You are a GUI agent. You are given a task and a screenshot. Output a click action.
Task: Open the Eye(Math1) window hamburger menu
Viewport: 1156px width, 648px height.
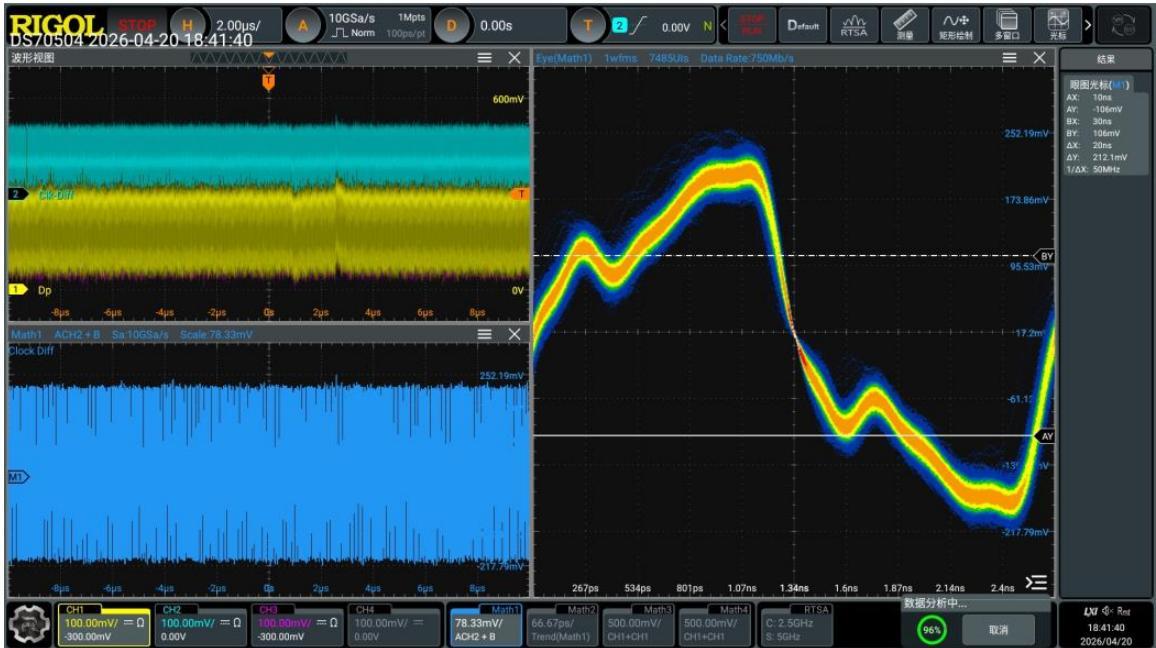point(1010,58)
